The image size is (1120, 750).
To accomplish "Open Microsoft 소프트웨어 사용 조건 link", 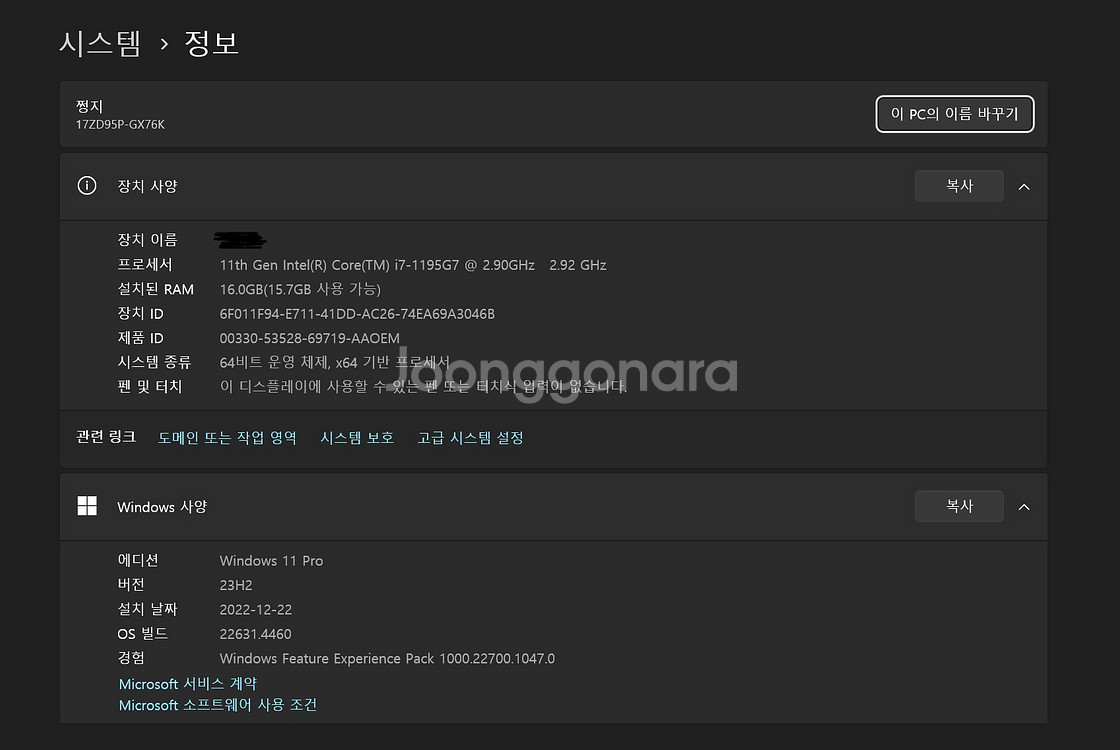I will point(218,705).
